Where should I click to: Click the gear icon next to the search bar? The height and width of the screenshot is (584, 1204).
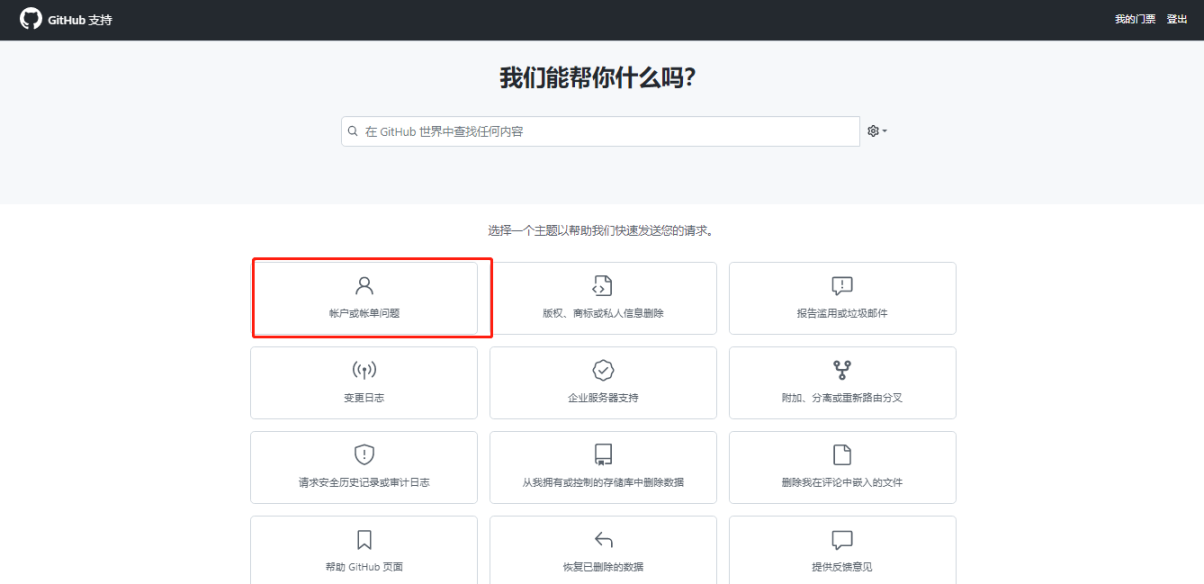871,130
